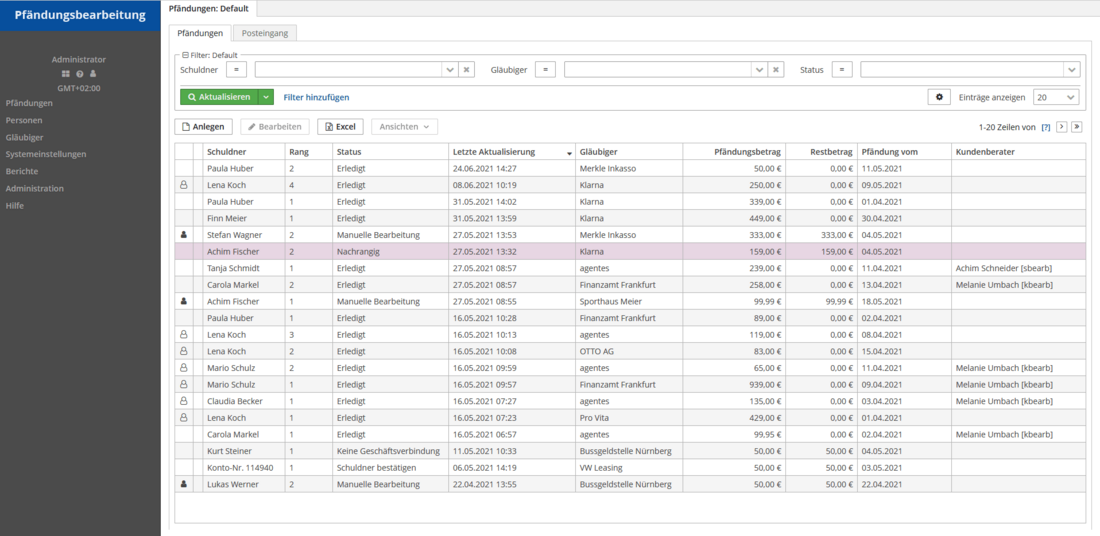Switch to the Posteingang tab
The width and height of the screenshot is (1100, 536).
coord(265,33)
